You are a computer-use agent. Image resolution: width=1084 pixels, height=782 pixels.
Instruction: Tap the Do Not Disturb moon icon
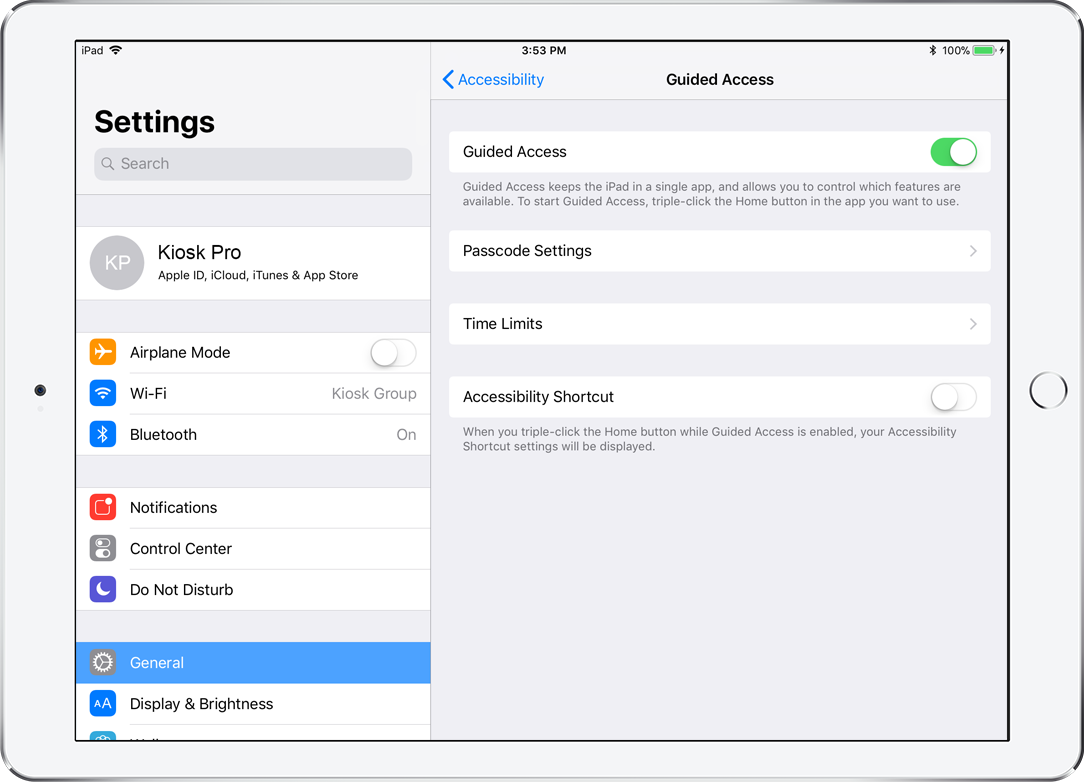[103, 589]
